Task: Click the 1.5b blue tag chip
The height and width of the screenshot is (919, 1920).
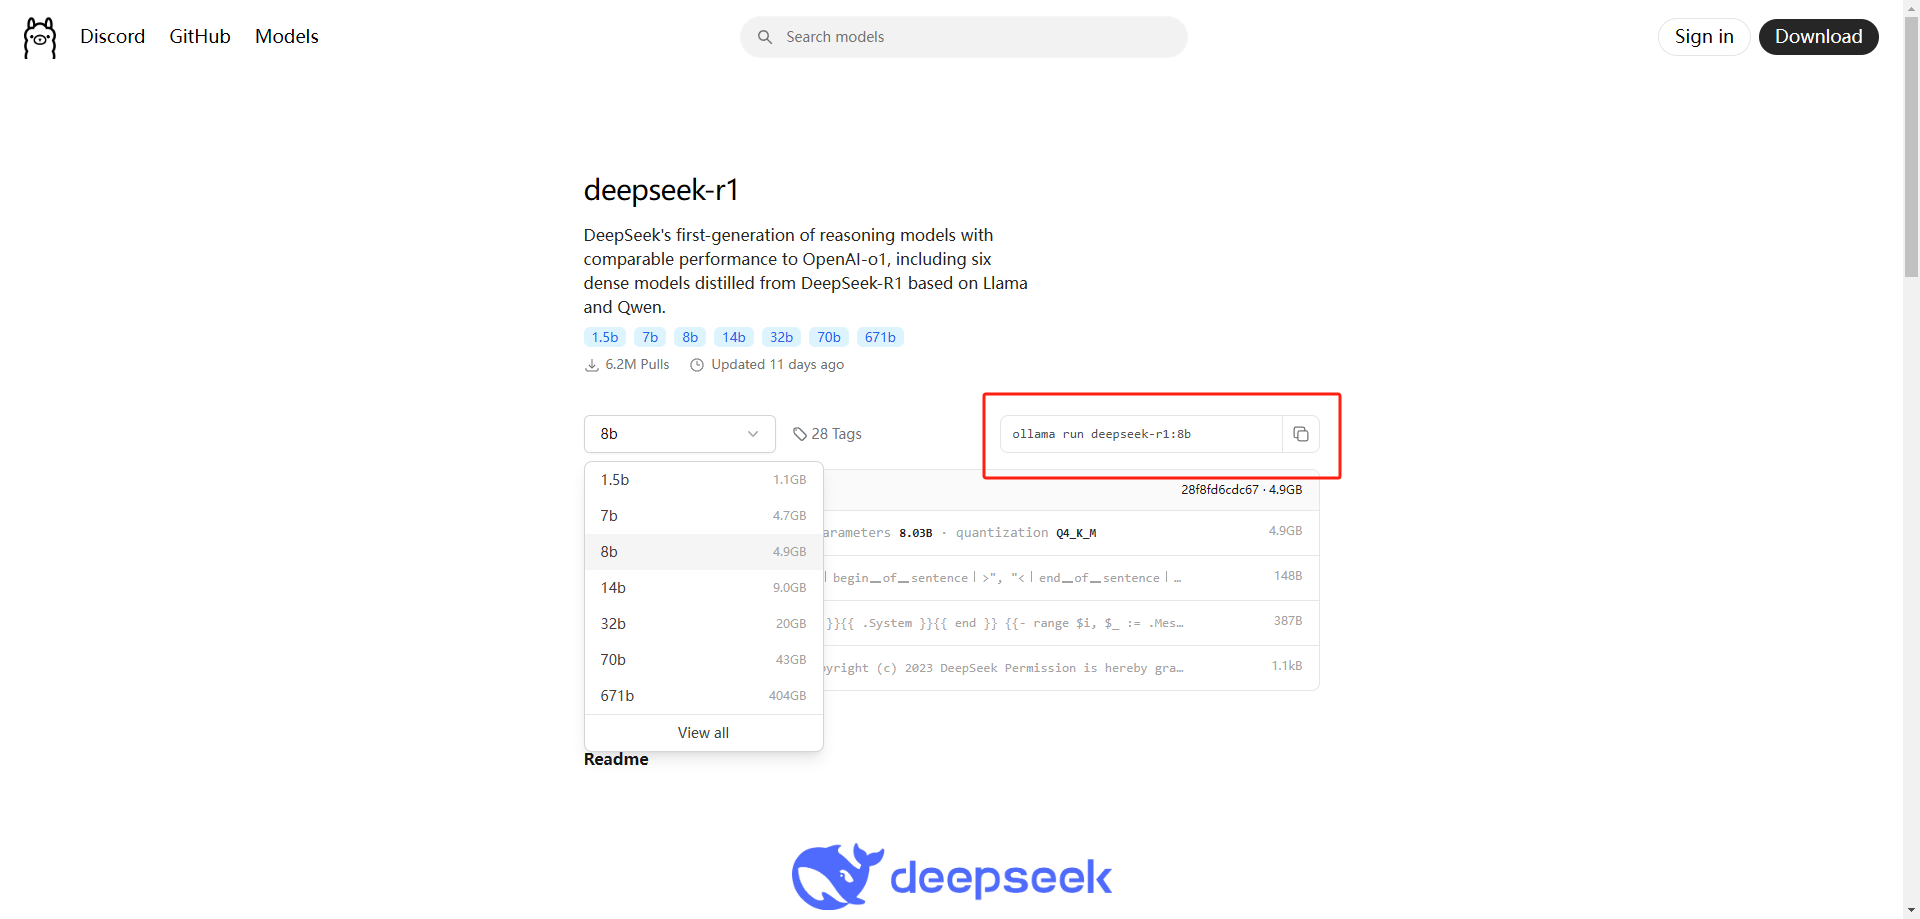Action: 605,337
